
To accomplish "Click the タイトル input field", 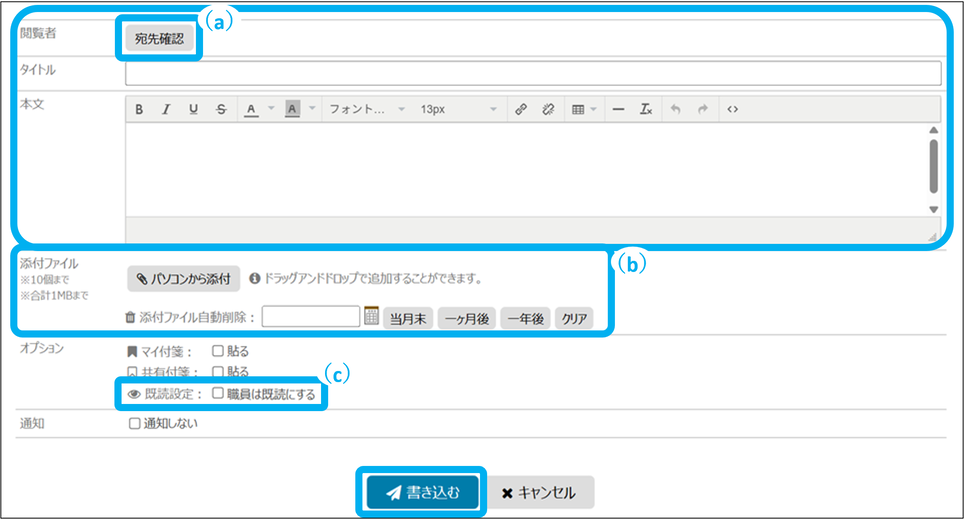I will (532, 73).
